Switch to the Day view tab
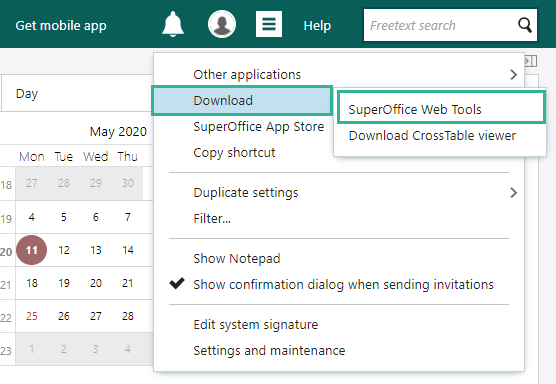Screen dimensions: 556x384 coord(27,94)
